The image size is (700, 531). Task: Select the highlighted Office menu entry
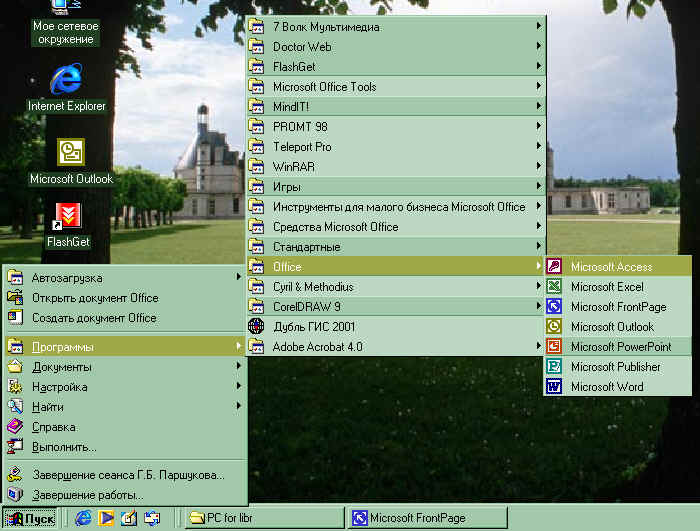(396, 267)
